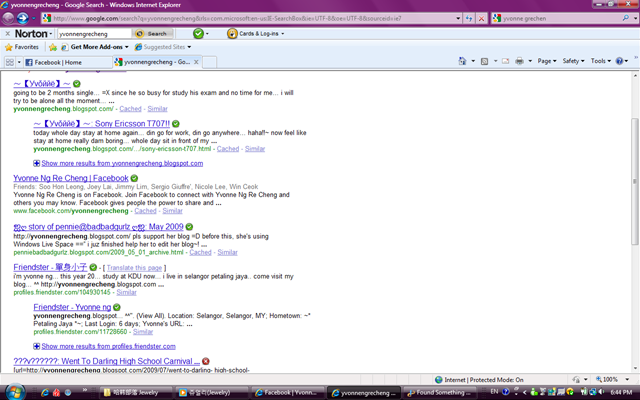
Task: Open Norton Cards & Log-ins
Action: (256, 33)
